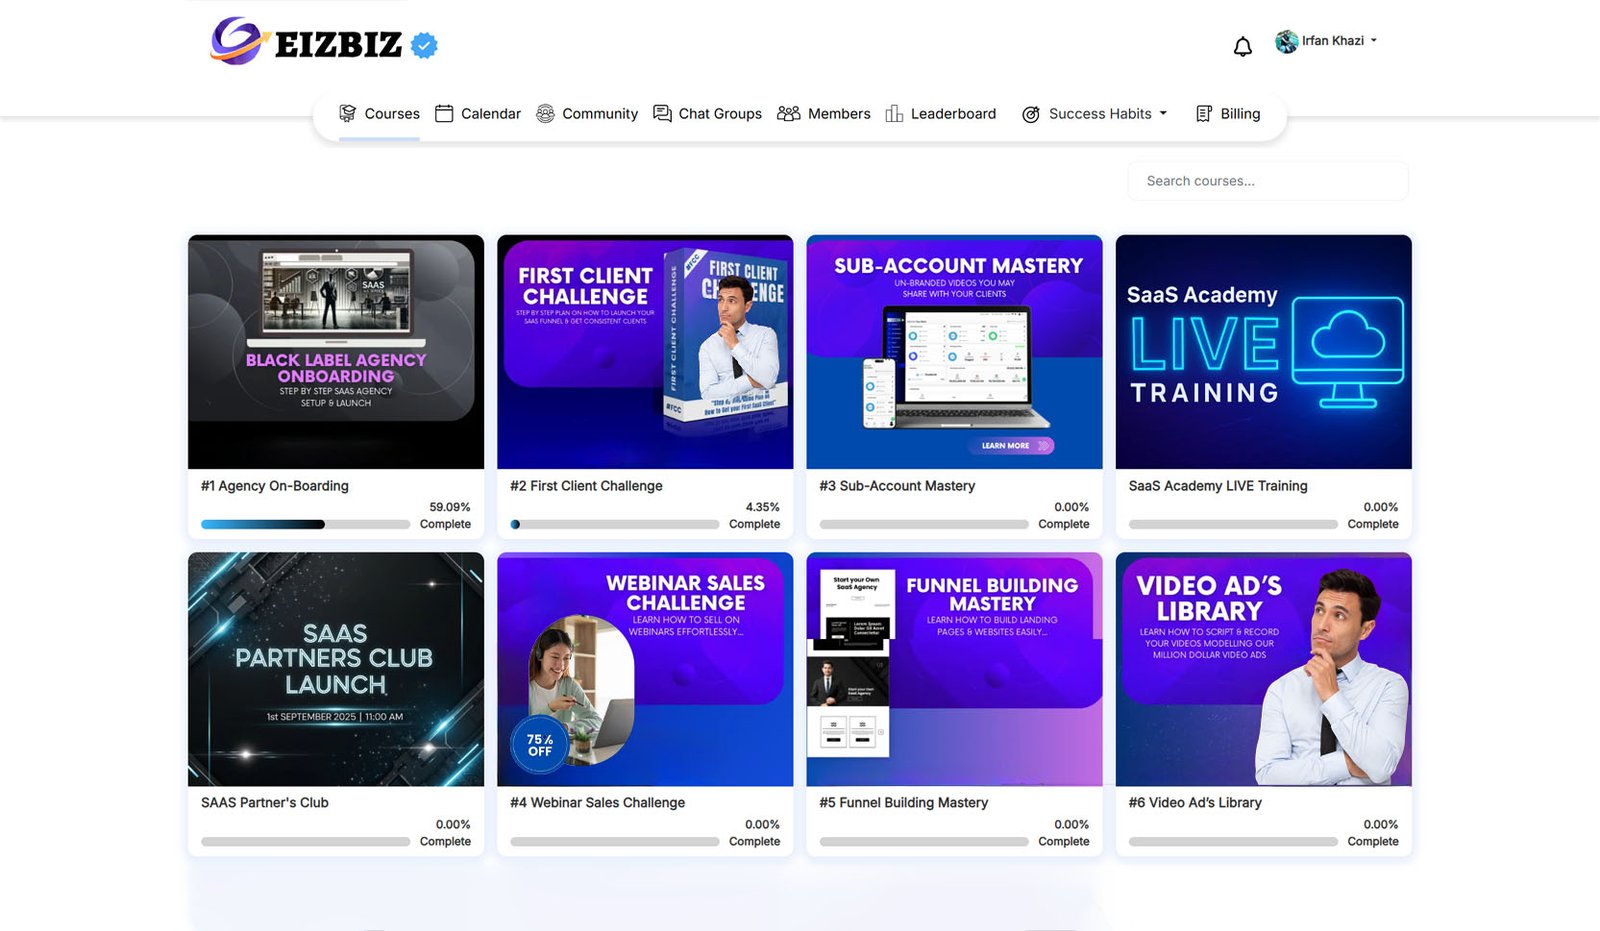Open the Leaderboard chart icon

pos(893,113)
